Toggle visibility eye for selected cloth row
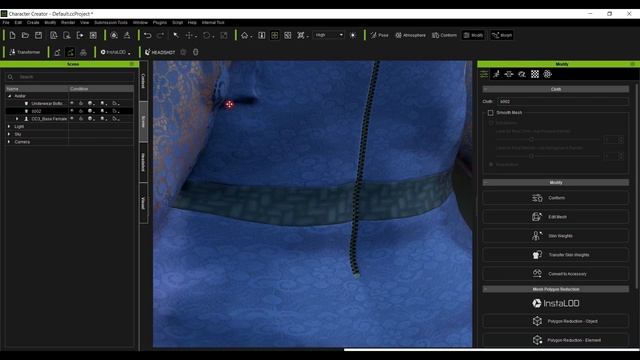The height and width of the screenshot is (360, 640). point(72,111)
